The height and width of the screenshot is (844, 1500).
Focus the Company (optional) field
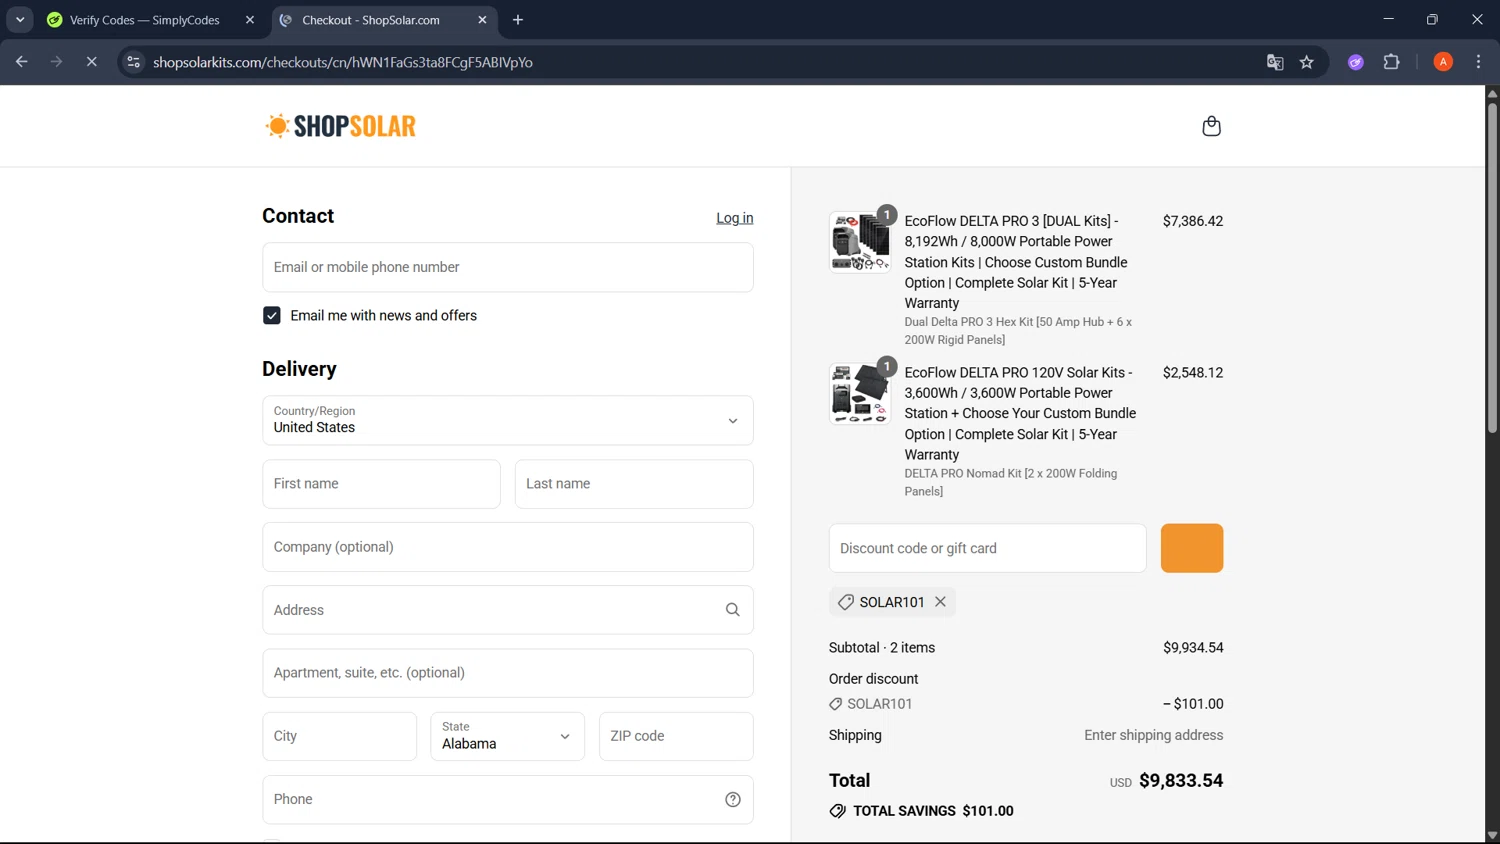tap(507, 547)
